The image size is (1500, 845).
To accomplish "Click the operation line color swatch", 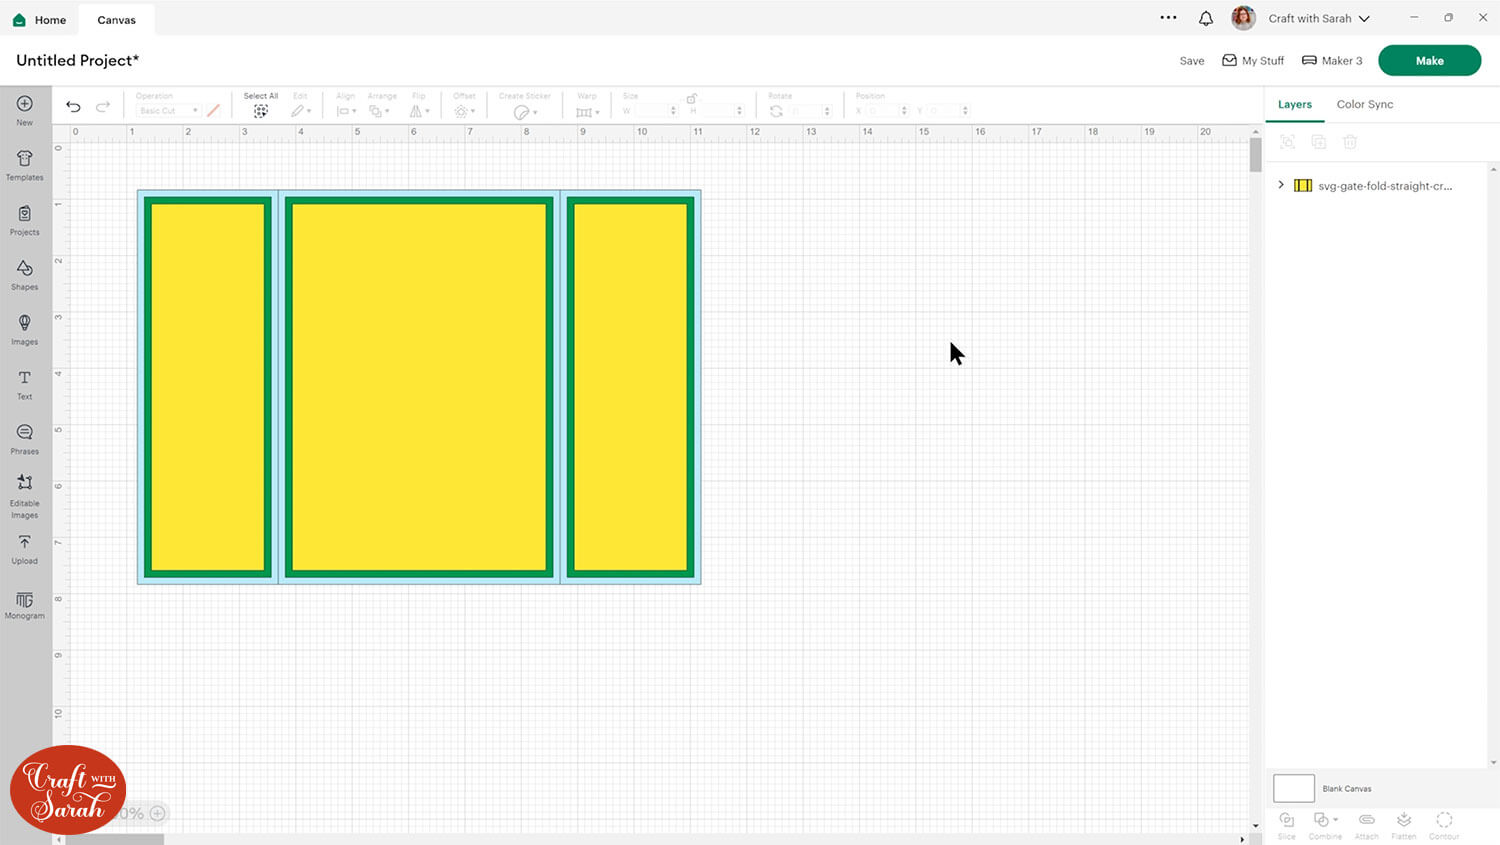I will [x=213, y=111].
